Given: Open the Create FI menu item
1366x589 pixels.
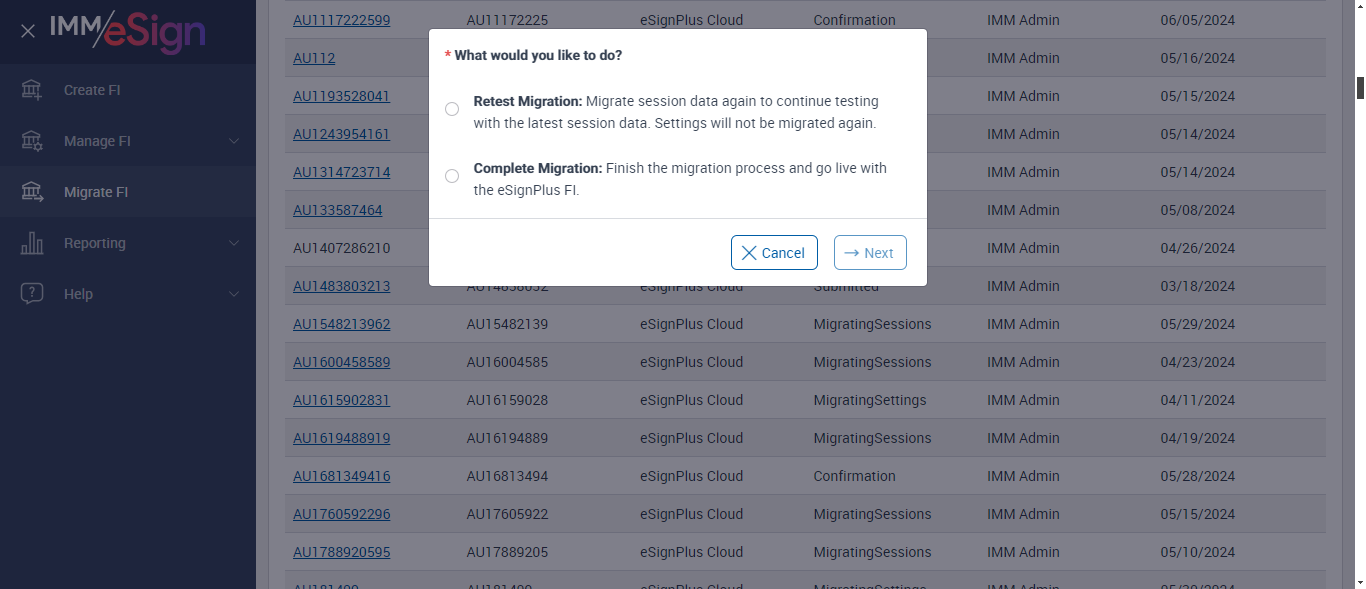Looking at the screenshot, I should click(92, 90).
